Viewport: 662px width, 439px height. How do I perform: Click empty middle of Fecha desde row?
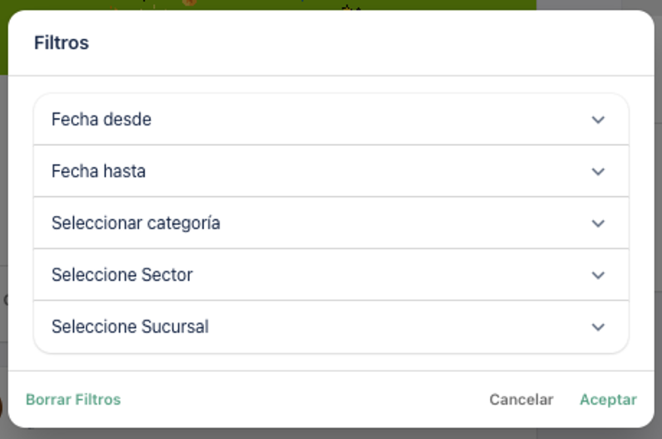point(370,120)
